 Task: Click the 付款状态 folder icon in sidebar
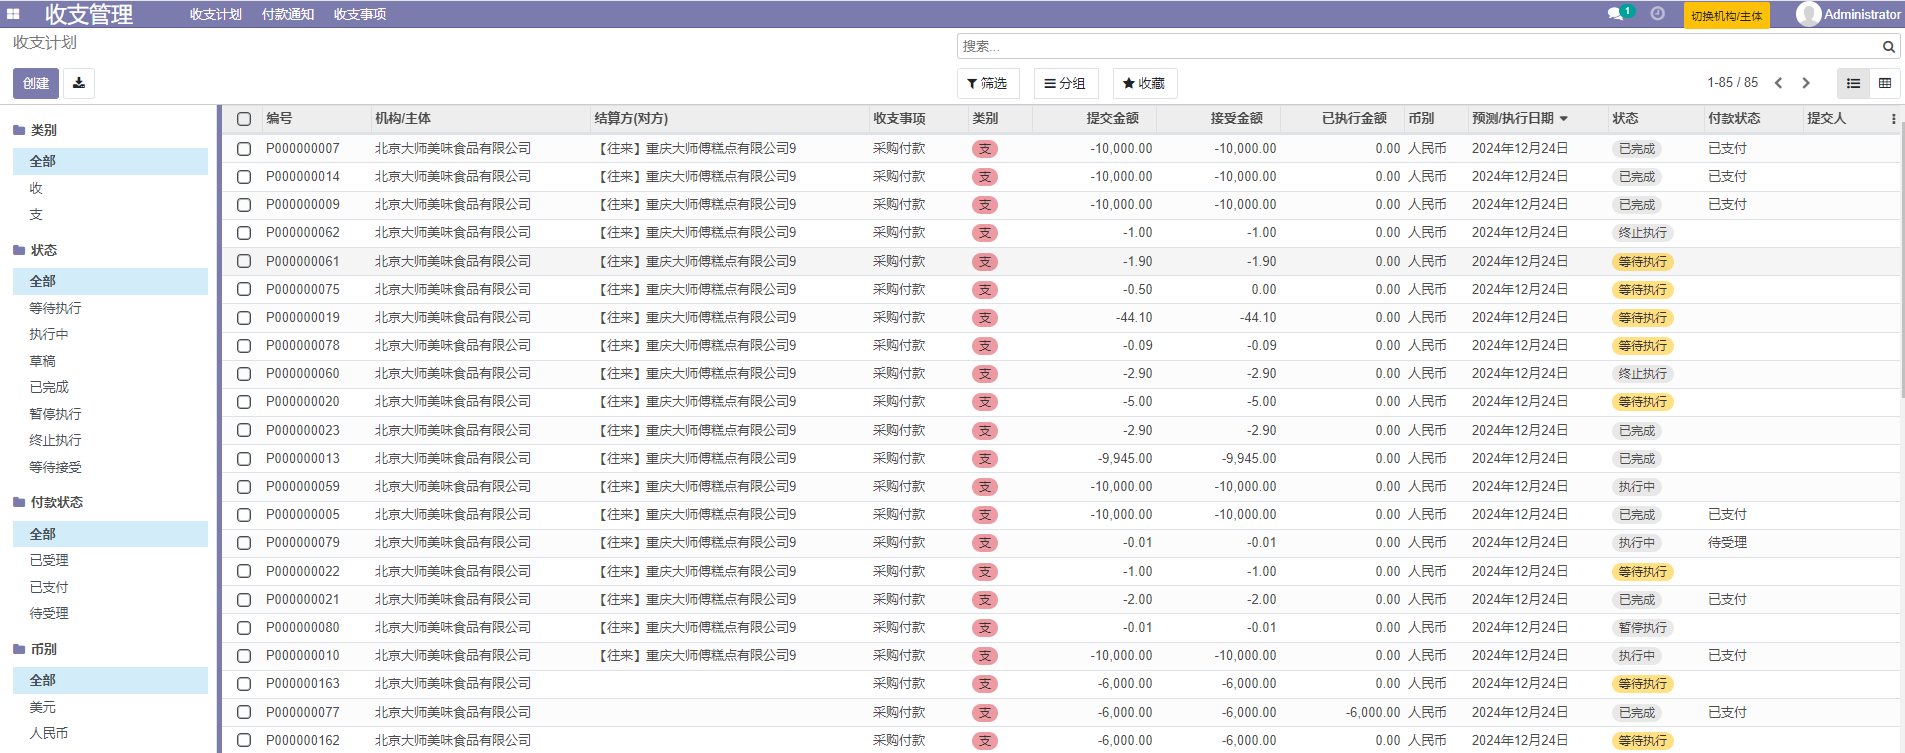coord(19,502)
